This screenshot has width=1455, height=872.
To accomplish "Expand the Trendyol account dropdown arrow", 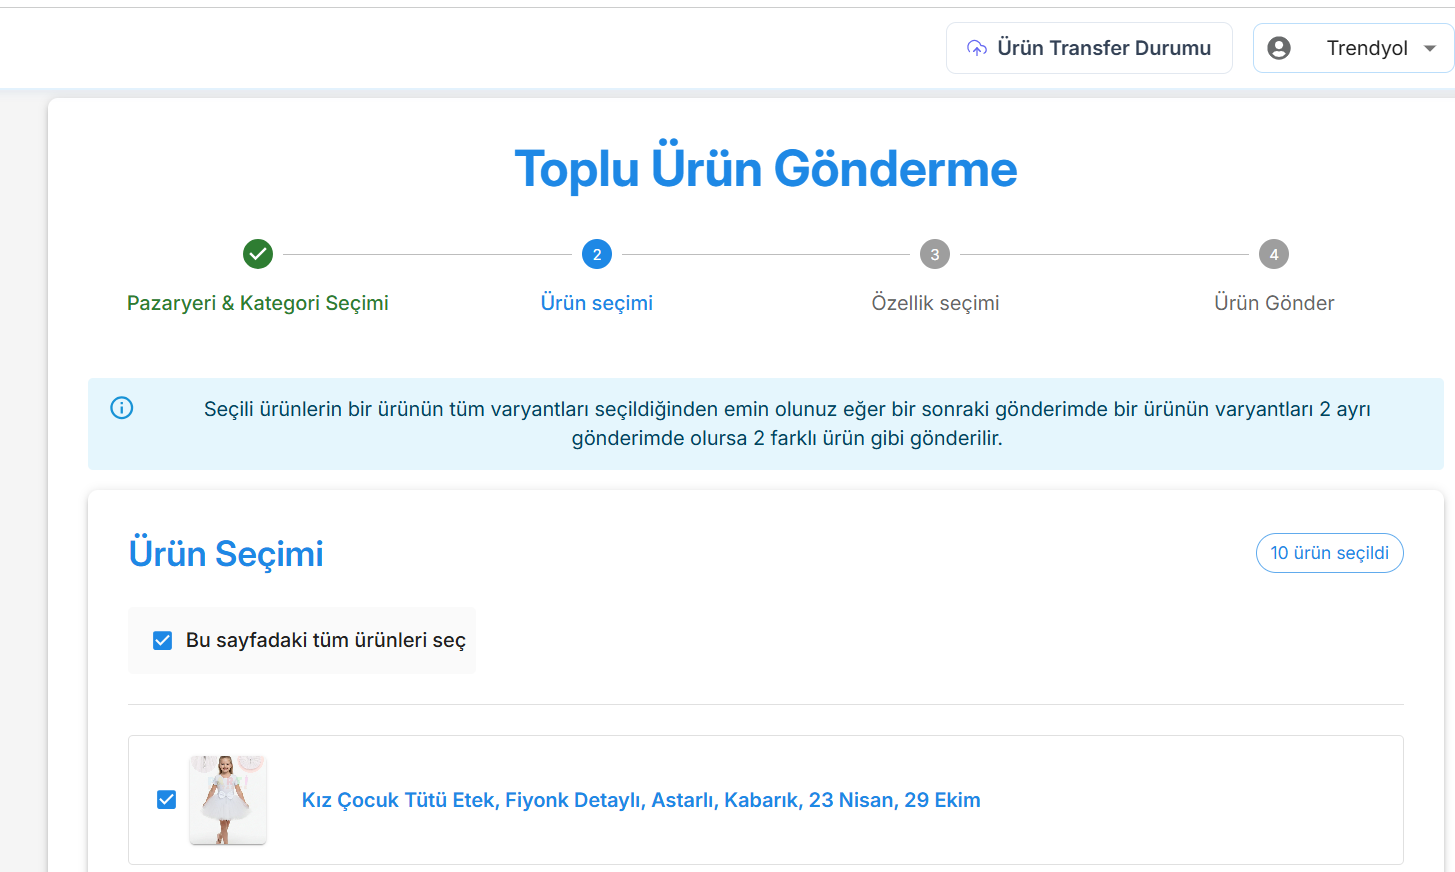I will tap(1430, 48).
